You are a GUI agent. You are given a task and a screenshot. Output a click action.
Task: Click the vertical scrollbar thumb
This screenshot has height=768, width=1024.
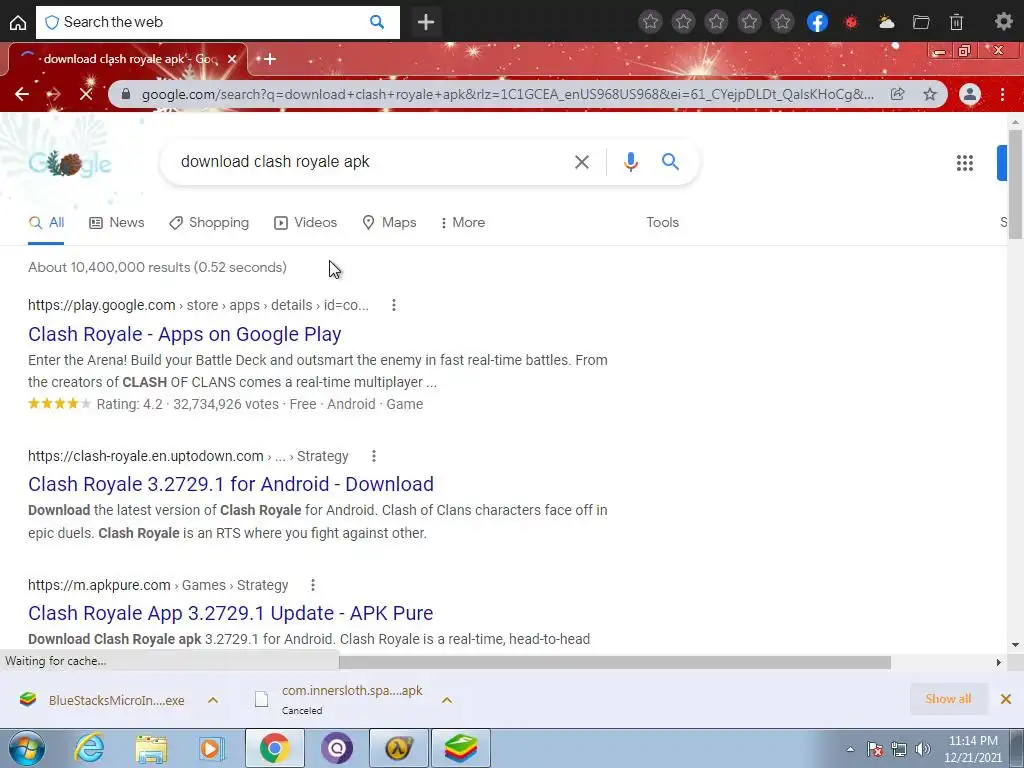1015,184
